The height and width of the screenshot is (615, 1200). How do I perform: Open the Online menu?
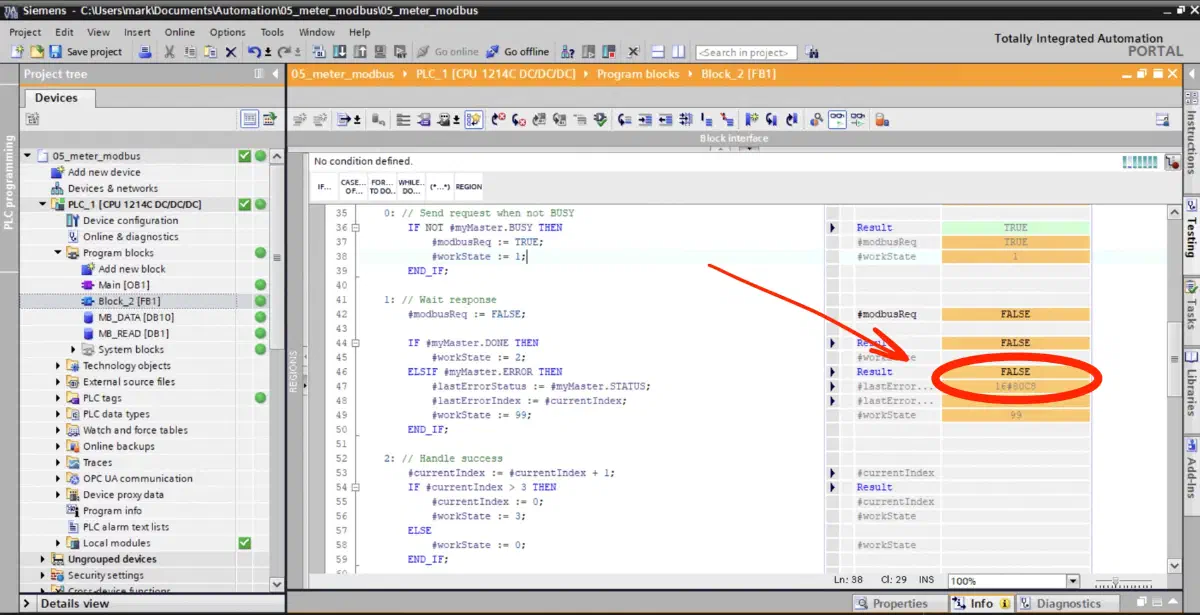(x=180, y=32)
